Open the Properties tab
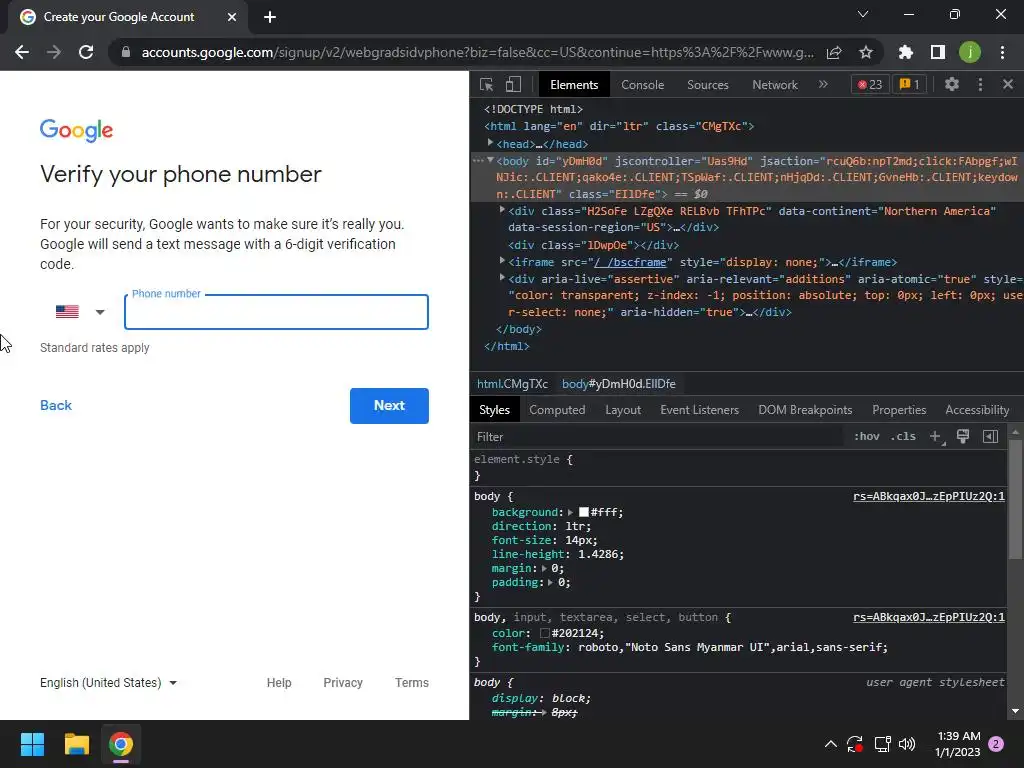Viewport: 1024px width, 768px height. [899, 409]
